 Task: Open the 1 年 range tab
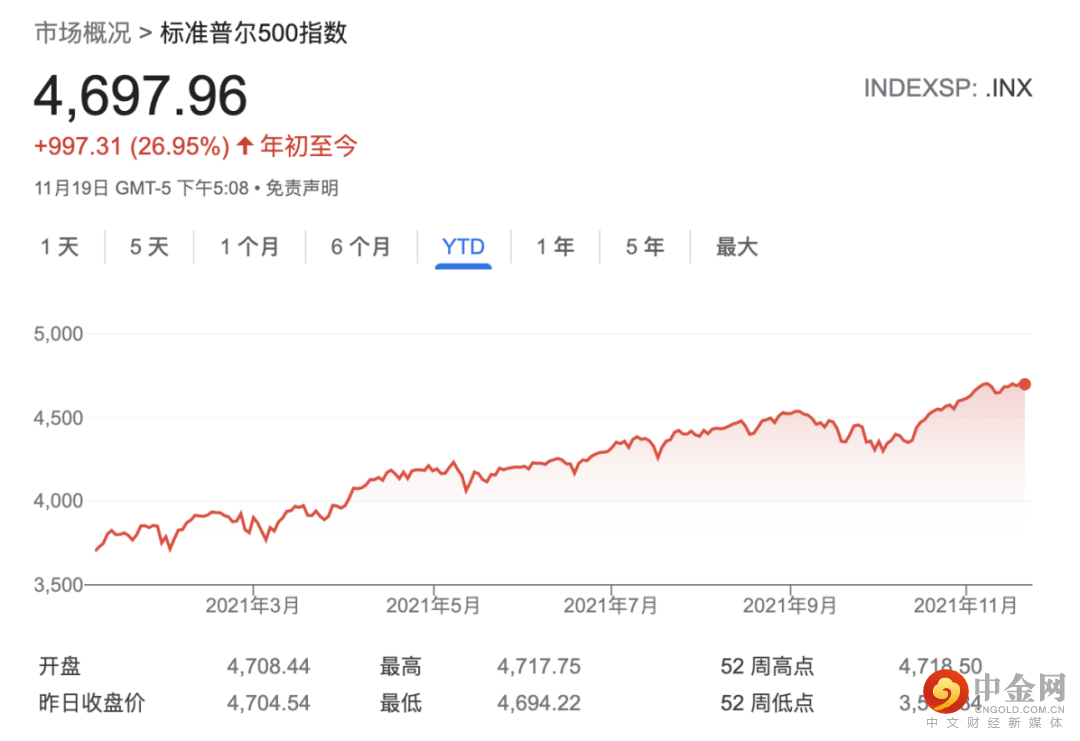click(555, 247)
